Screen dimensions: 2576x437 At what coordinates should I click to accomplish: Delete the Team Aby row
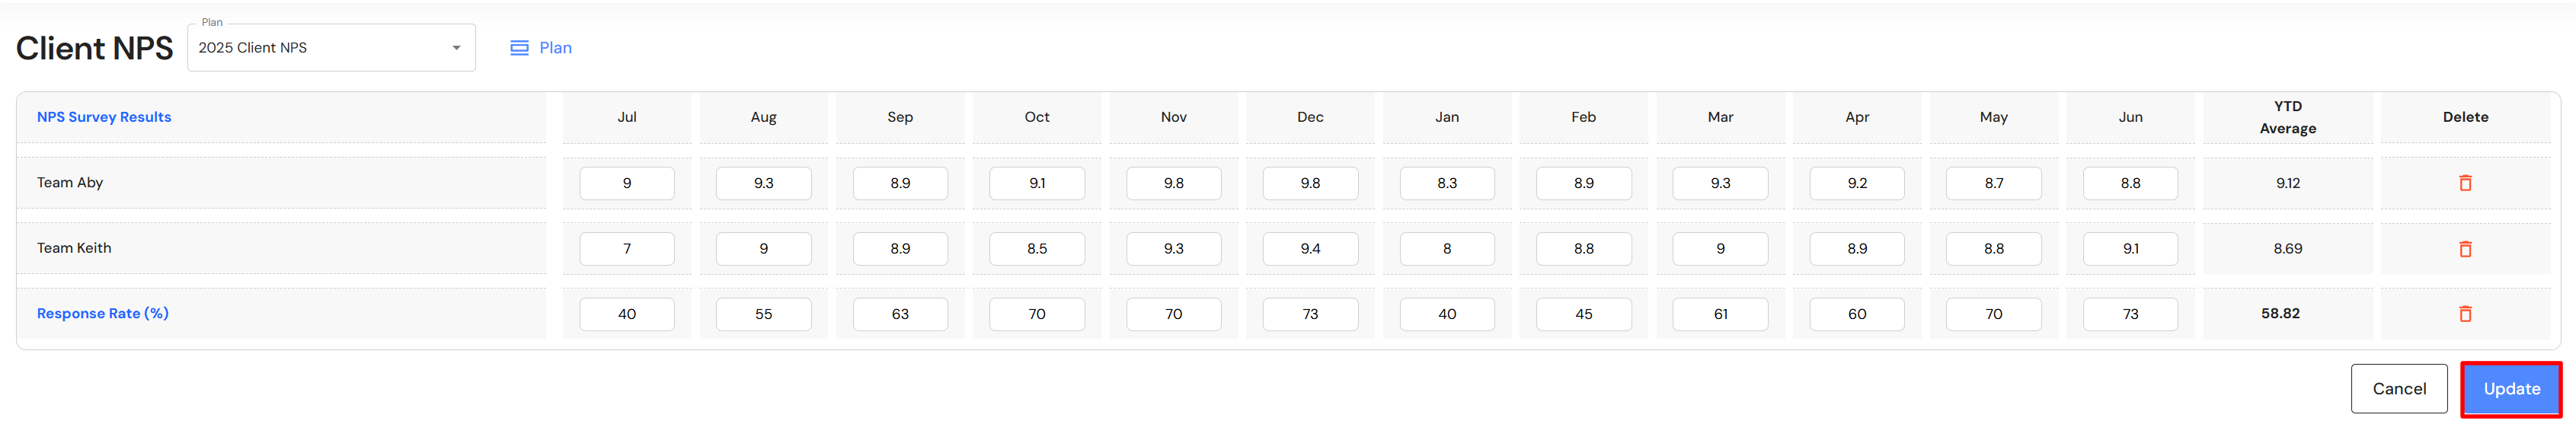(x=2465, y=183)
